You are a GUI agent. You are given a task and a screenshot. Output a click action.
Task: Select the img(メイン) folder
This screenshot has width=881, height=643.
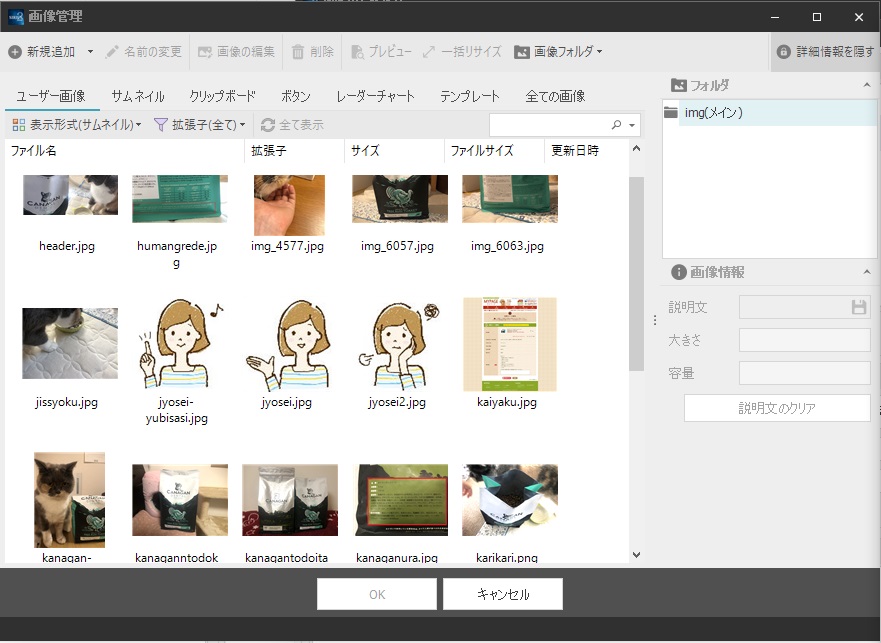click(770, 112)
